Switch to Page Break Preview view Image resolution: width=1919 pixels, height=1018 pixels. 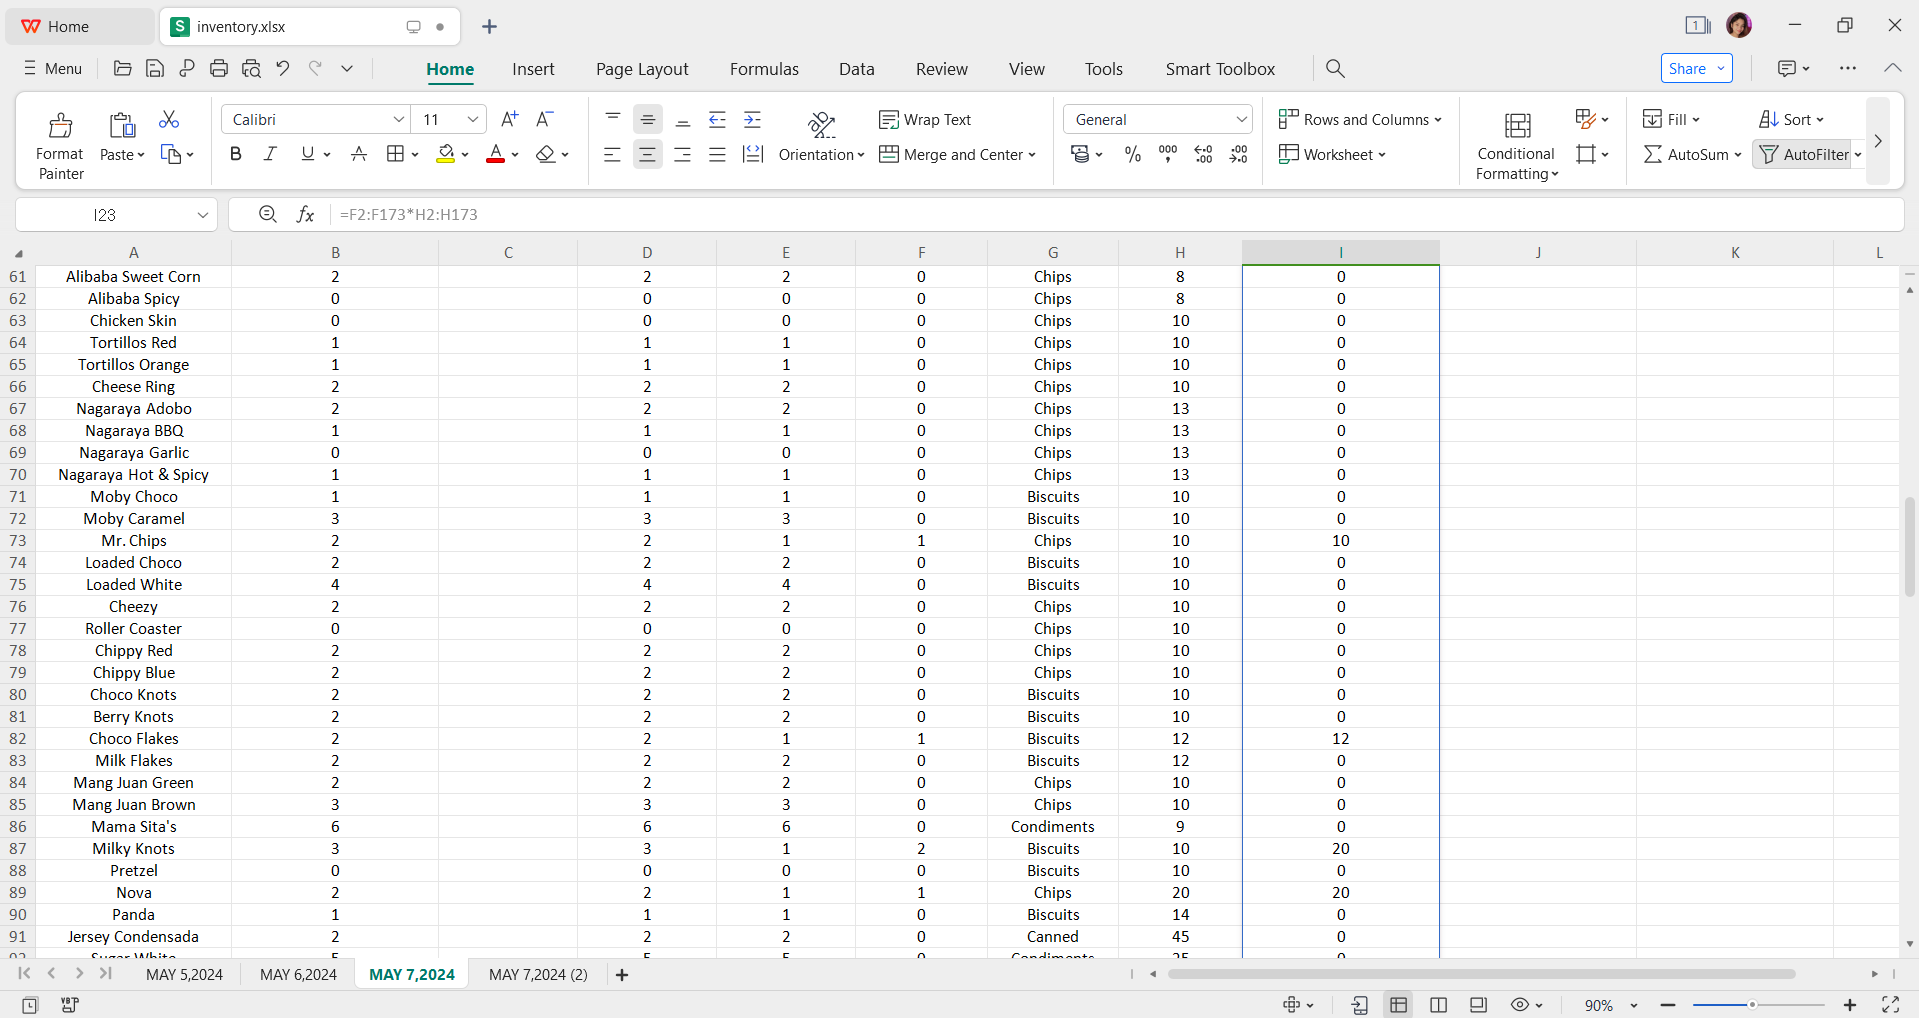coord(1439,1005)
